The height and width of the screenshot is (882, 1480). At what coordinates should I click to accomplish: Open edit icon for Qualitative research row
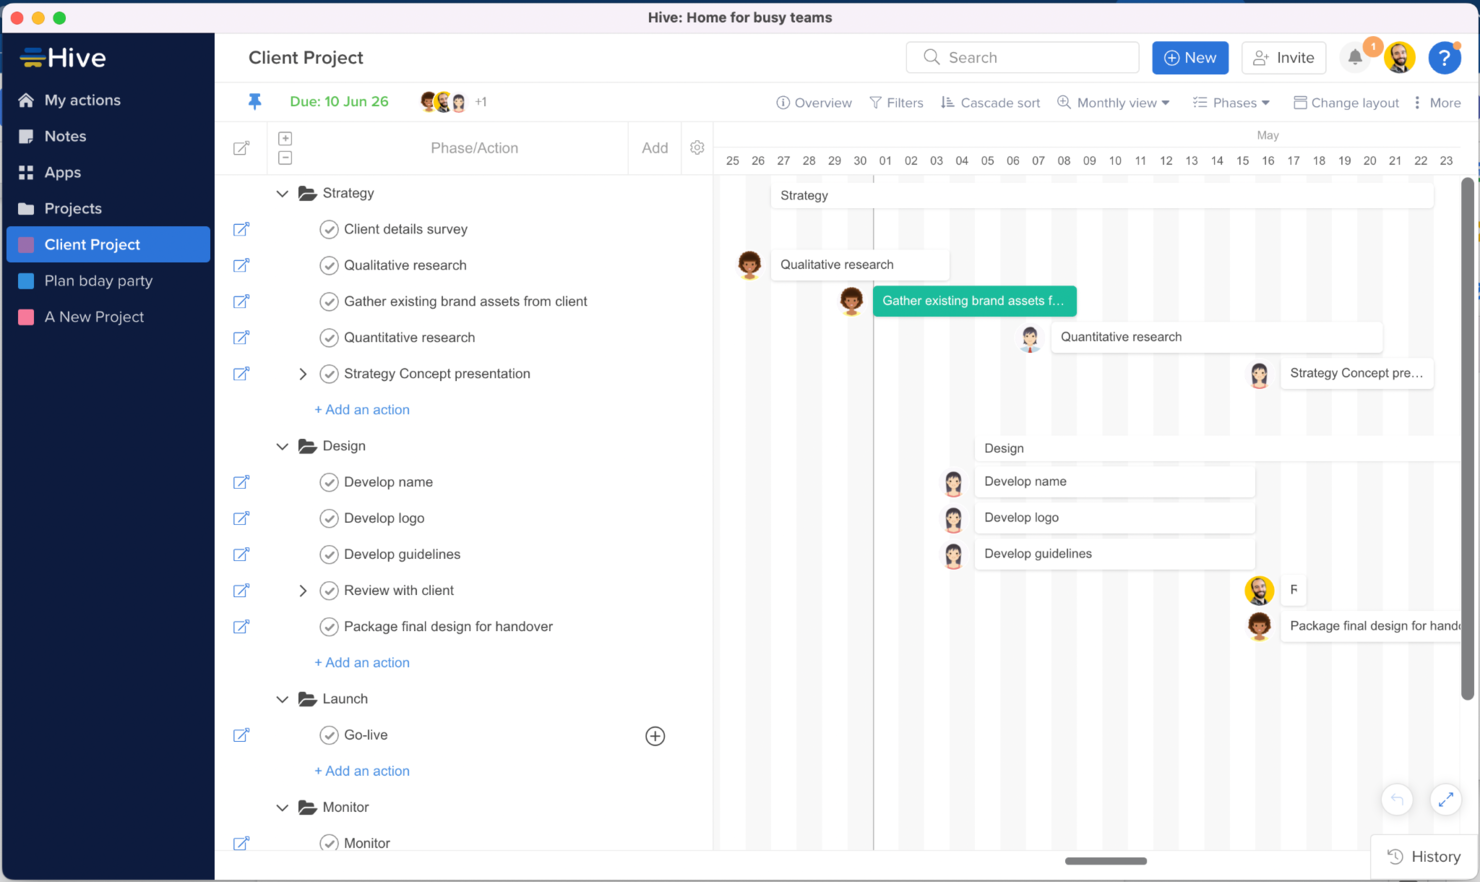(x=241, y=265)
